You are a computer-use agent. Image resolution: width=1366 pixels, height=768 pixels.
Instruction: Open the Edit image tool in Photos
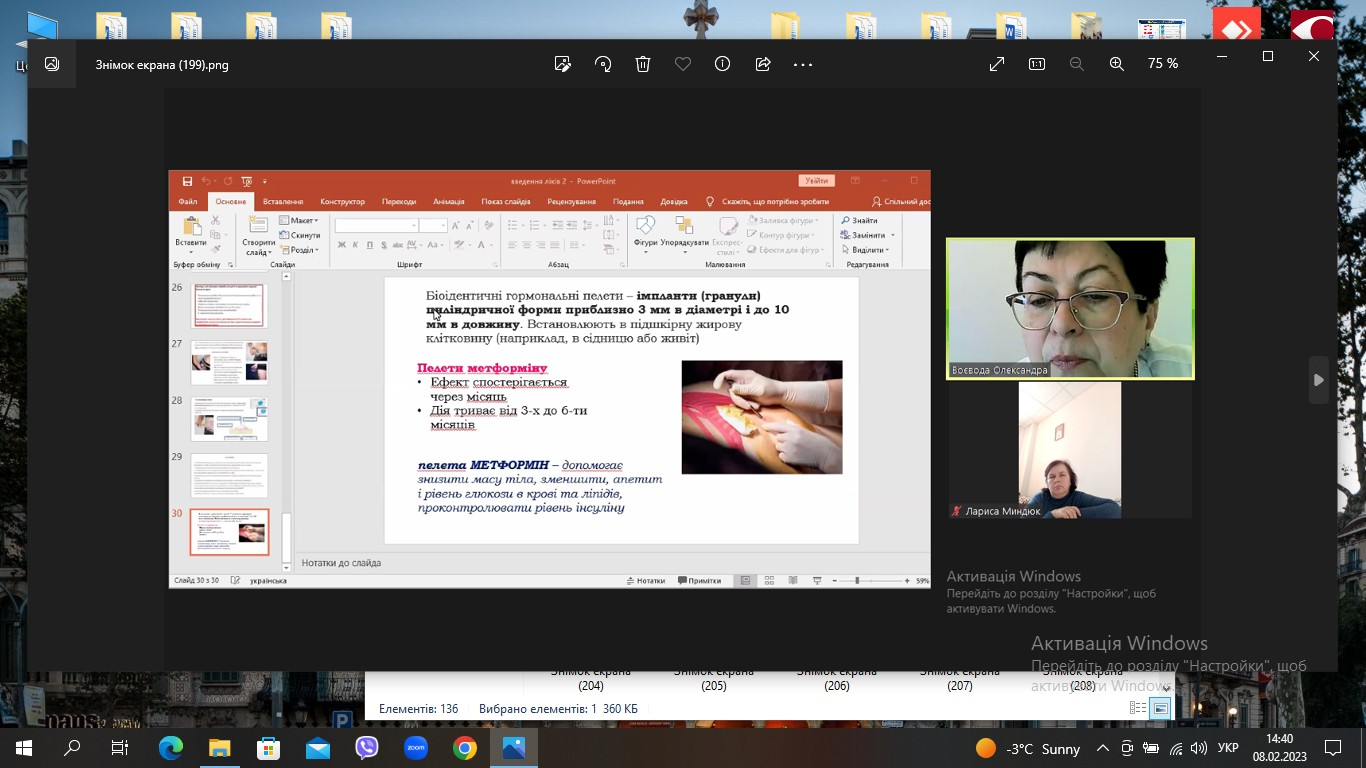tap(563, 64)
